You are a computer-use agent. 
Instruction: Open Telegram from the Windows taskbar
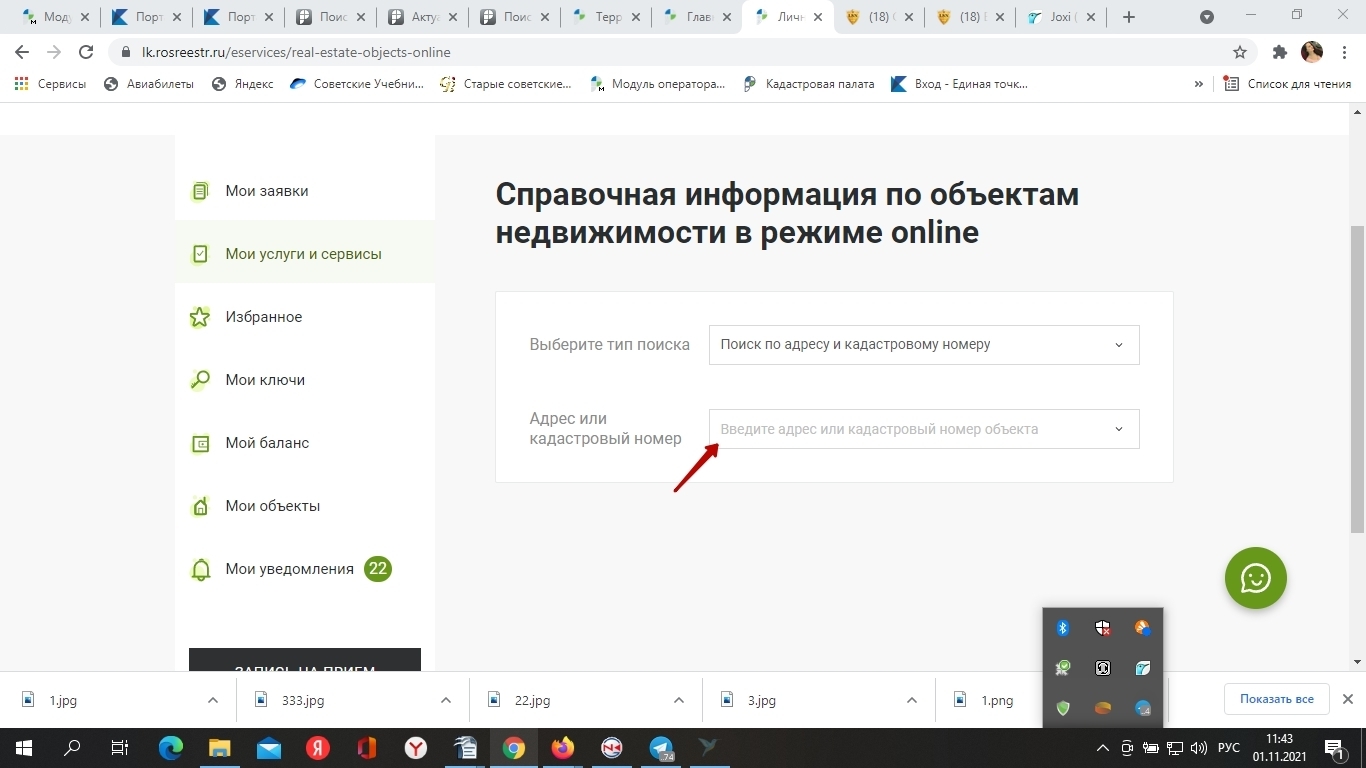[x=661, y=748]
